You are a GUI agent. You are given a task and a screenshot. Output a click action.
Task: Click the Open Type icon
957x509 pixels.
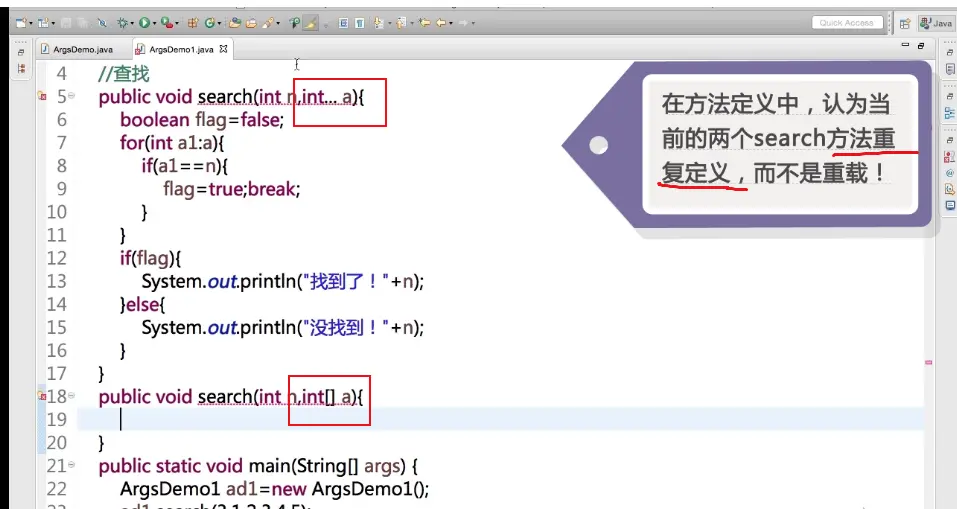point(235,23)
